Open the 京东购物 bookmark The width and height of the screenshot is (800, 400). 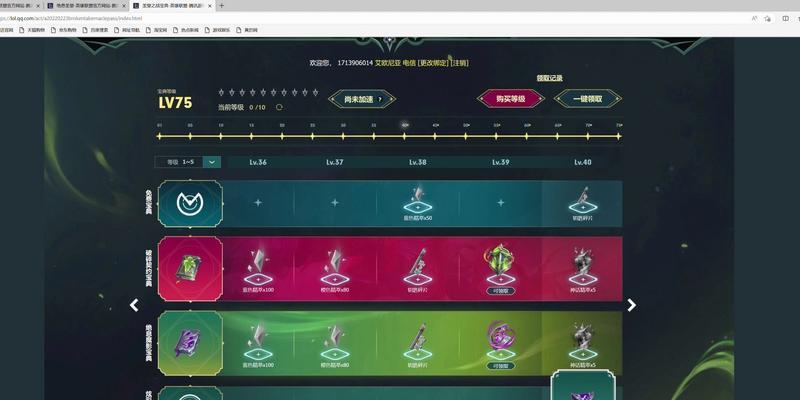(64, 30)
